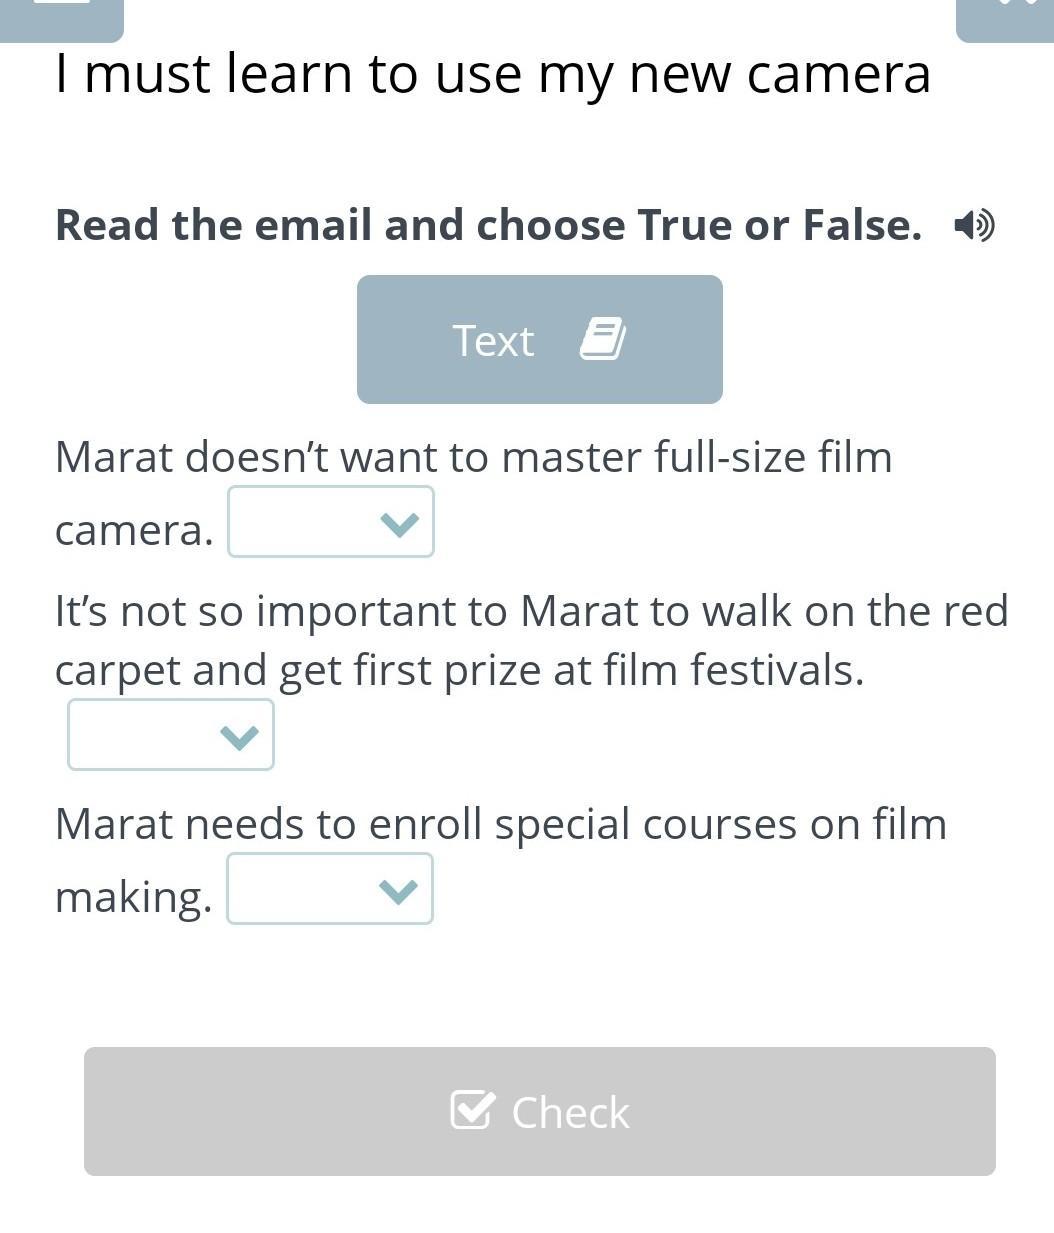The image size is (1054, 1233).
Task: Click the 'Marat needs to enroll' sentence
Action: [500, 825]
